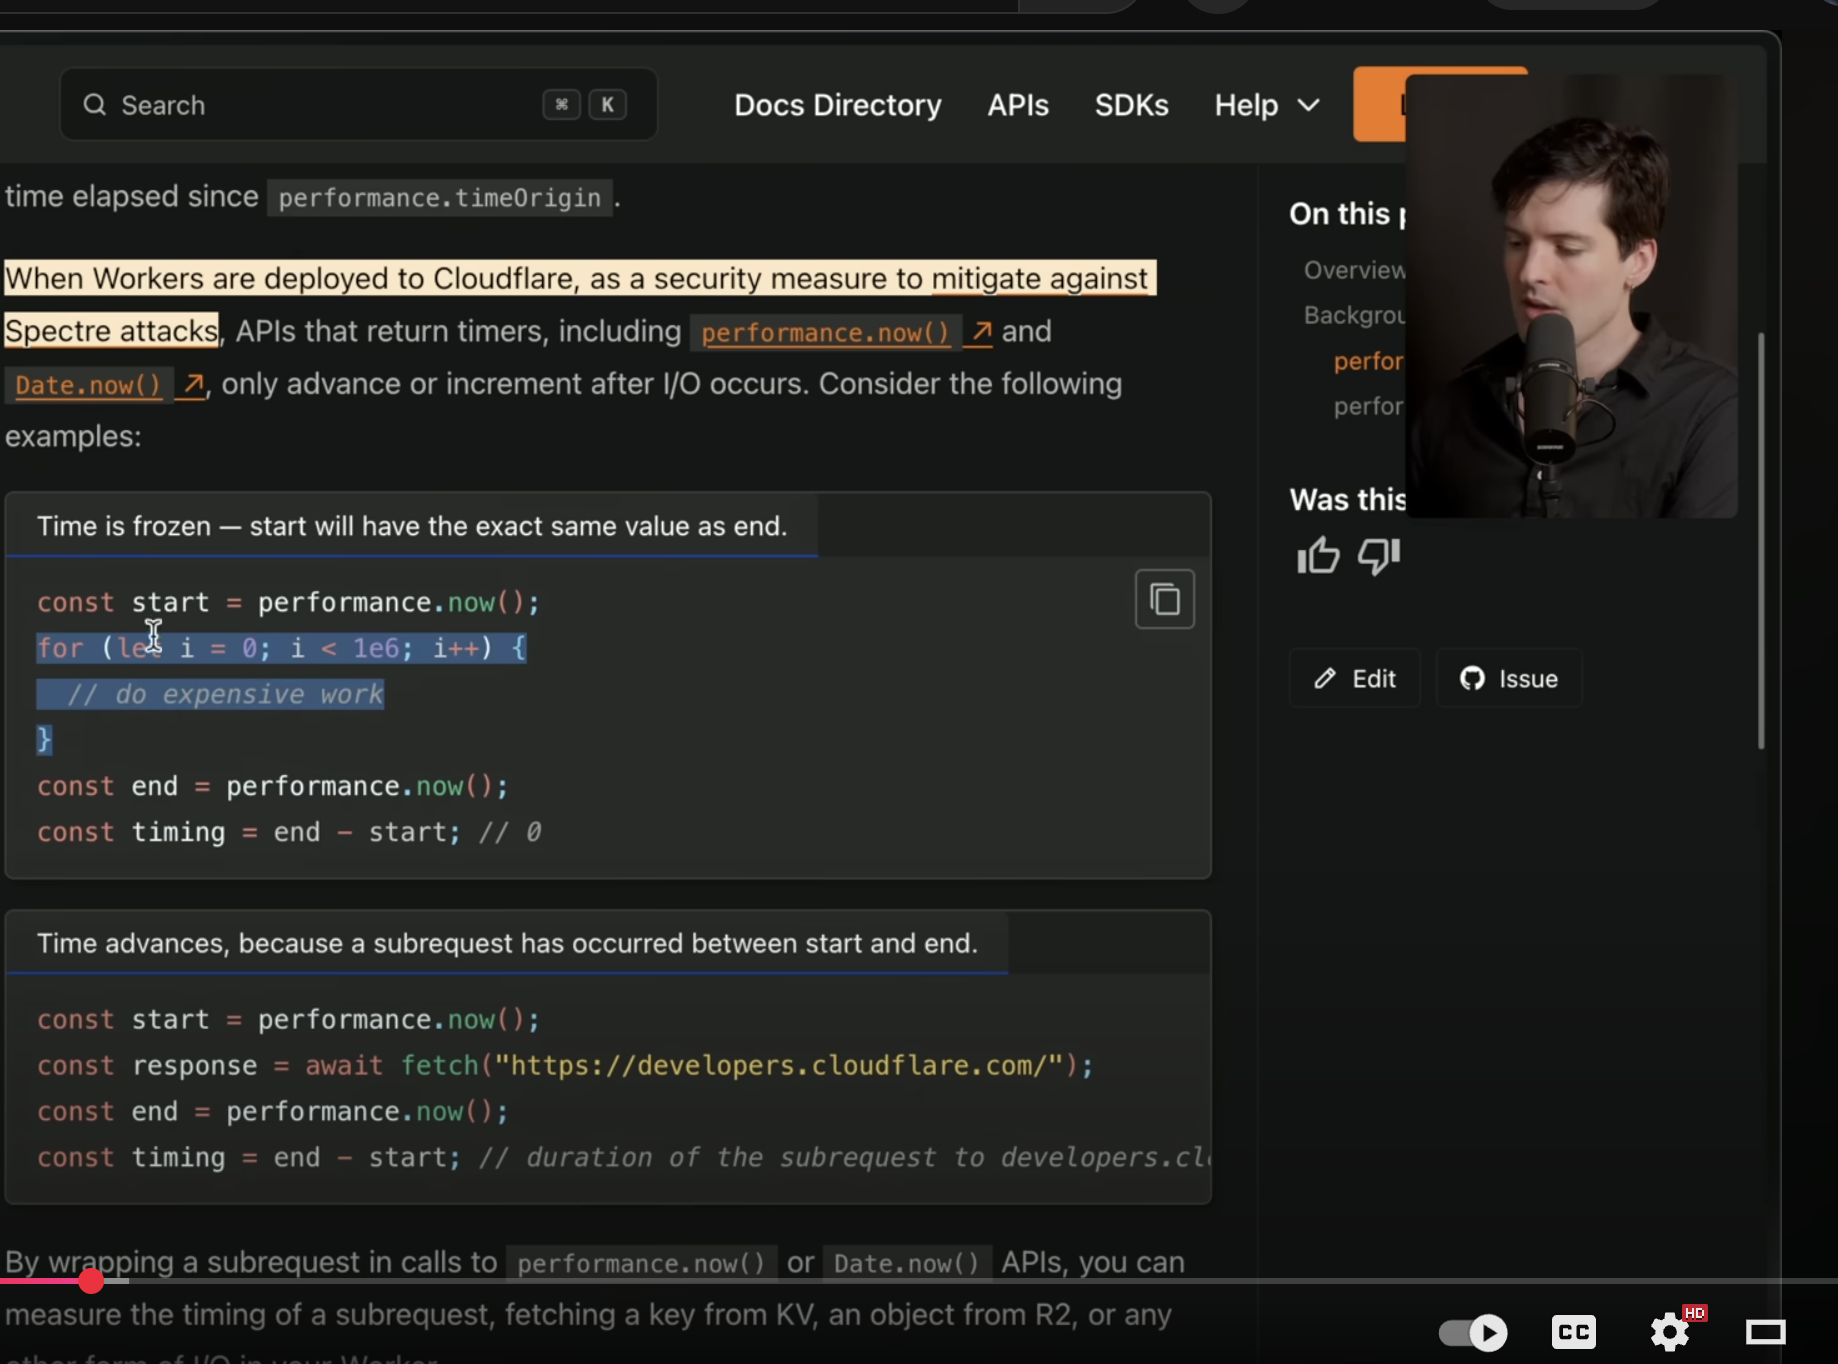Switch to theater mode icon
1838x1364 pixels.
(1765, 1332)
